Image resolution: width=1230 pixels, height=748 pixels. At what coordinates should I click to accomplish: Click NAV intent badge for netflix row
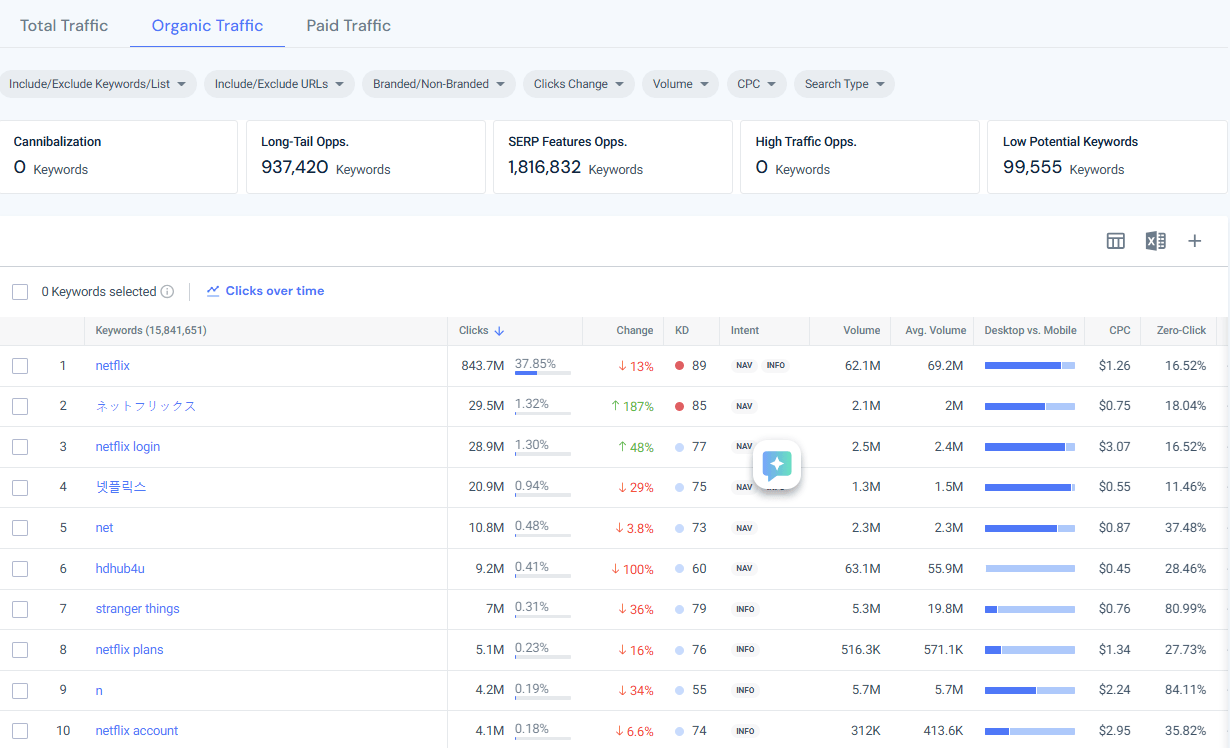click(x=744, y=366)
